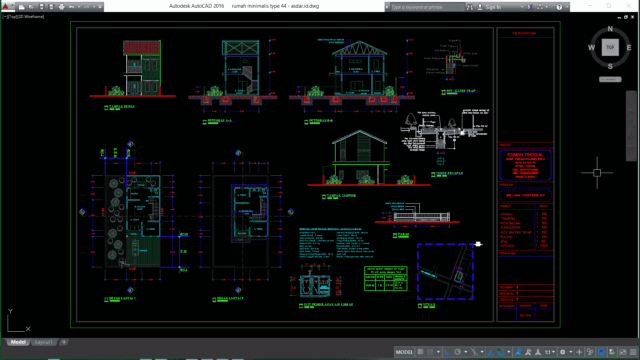Click the N direction on the ViewCube compass
Screen dimensions: 640x360
click(610, 29)
